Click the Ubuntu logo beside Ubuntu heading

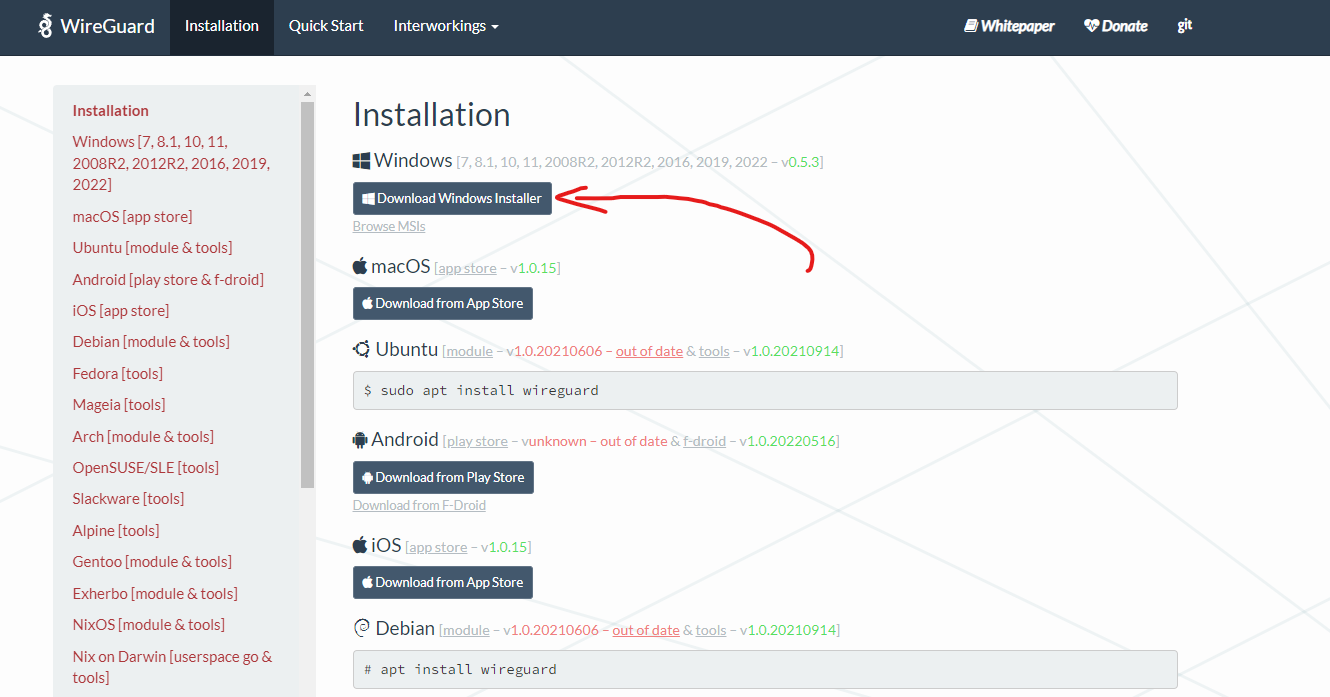pyautogui.click(x=362, y=349)
